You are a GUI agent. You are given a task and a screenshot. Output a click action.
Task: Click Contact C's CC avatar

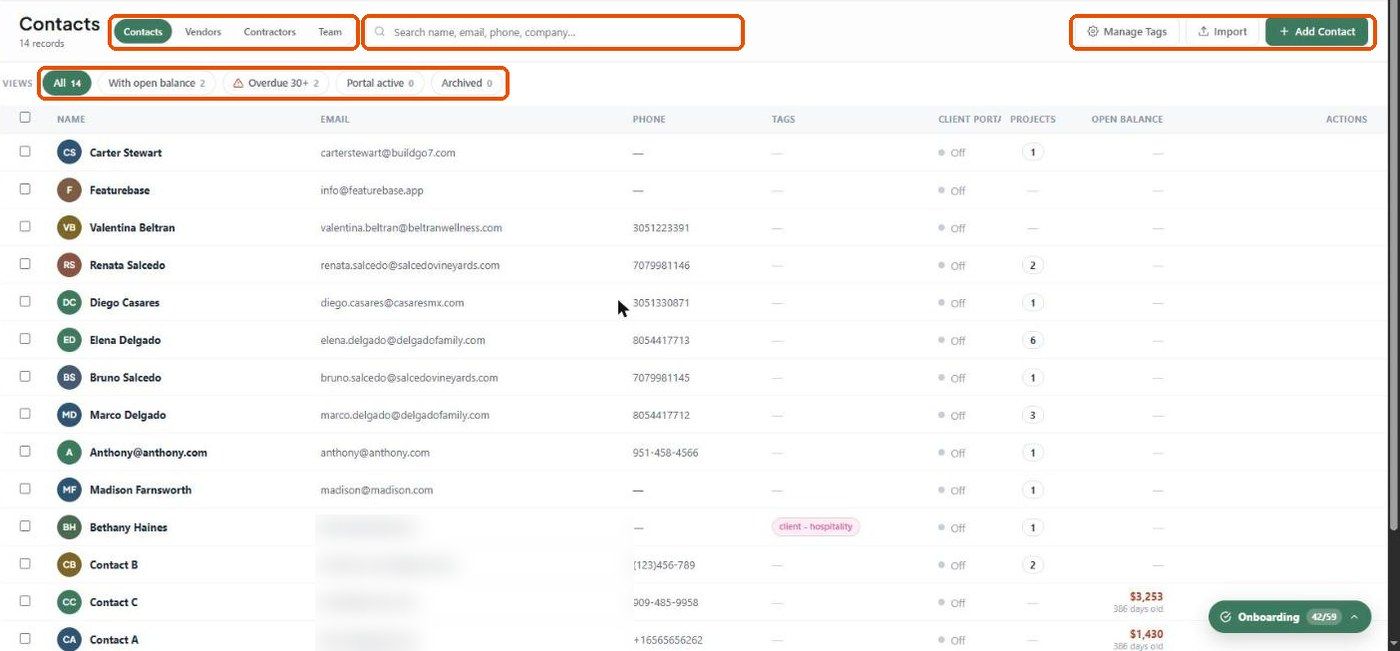[69, 602]
